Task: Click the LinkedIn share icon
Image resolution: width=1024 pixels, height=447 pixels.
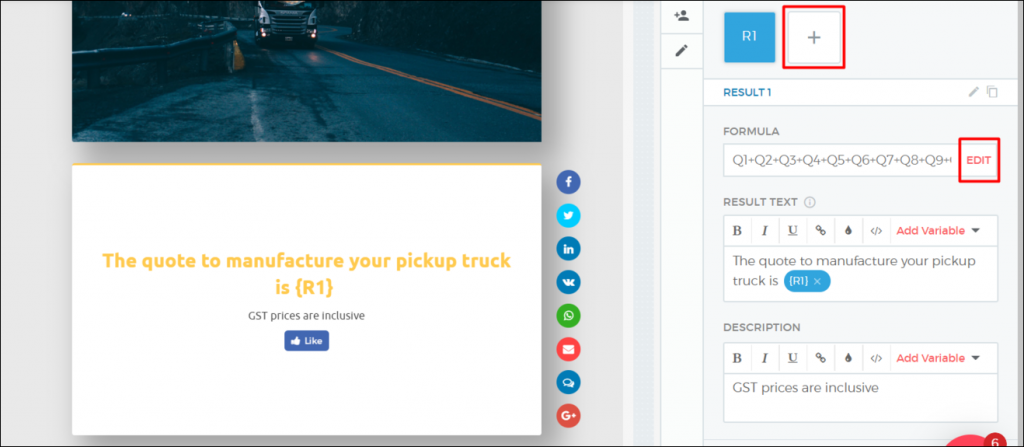Action: coord(568,249)
